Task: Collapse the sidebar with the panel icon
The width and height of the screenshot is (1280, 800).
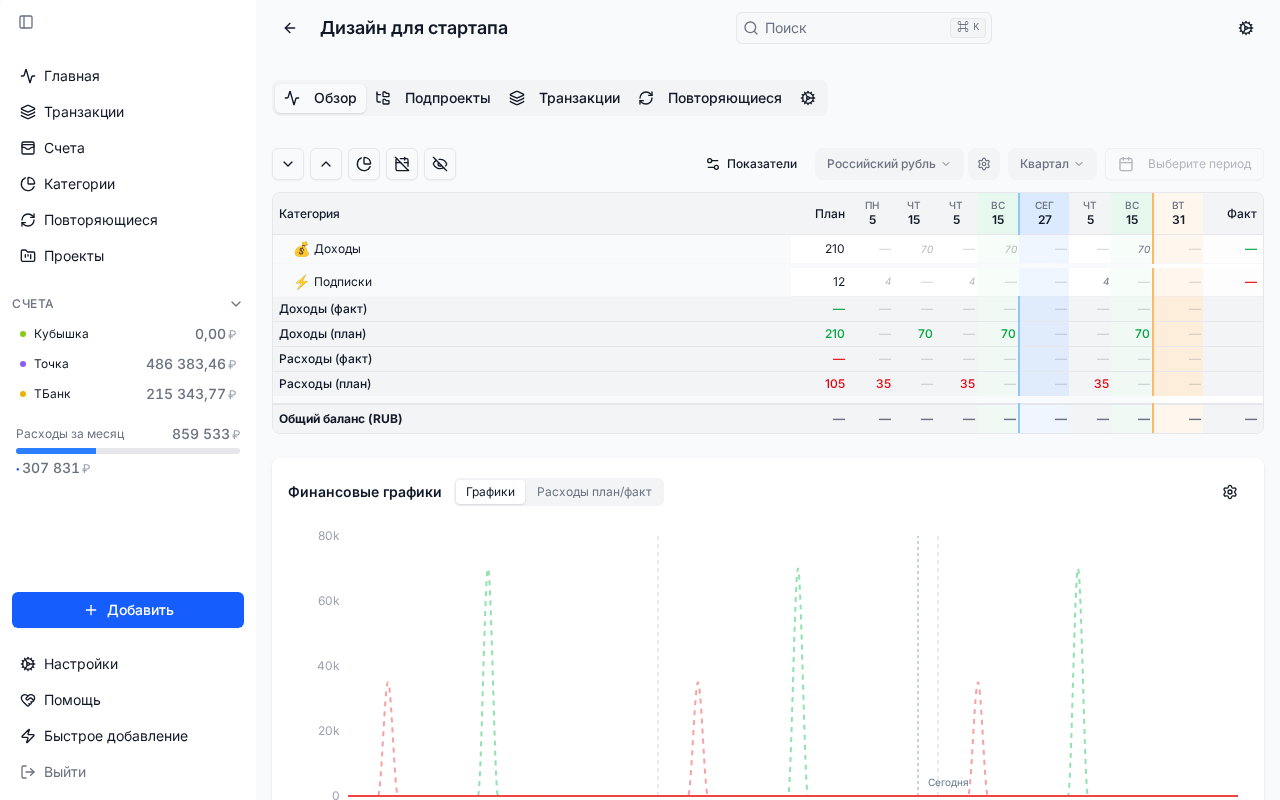Action: (26, 22)
